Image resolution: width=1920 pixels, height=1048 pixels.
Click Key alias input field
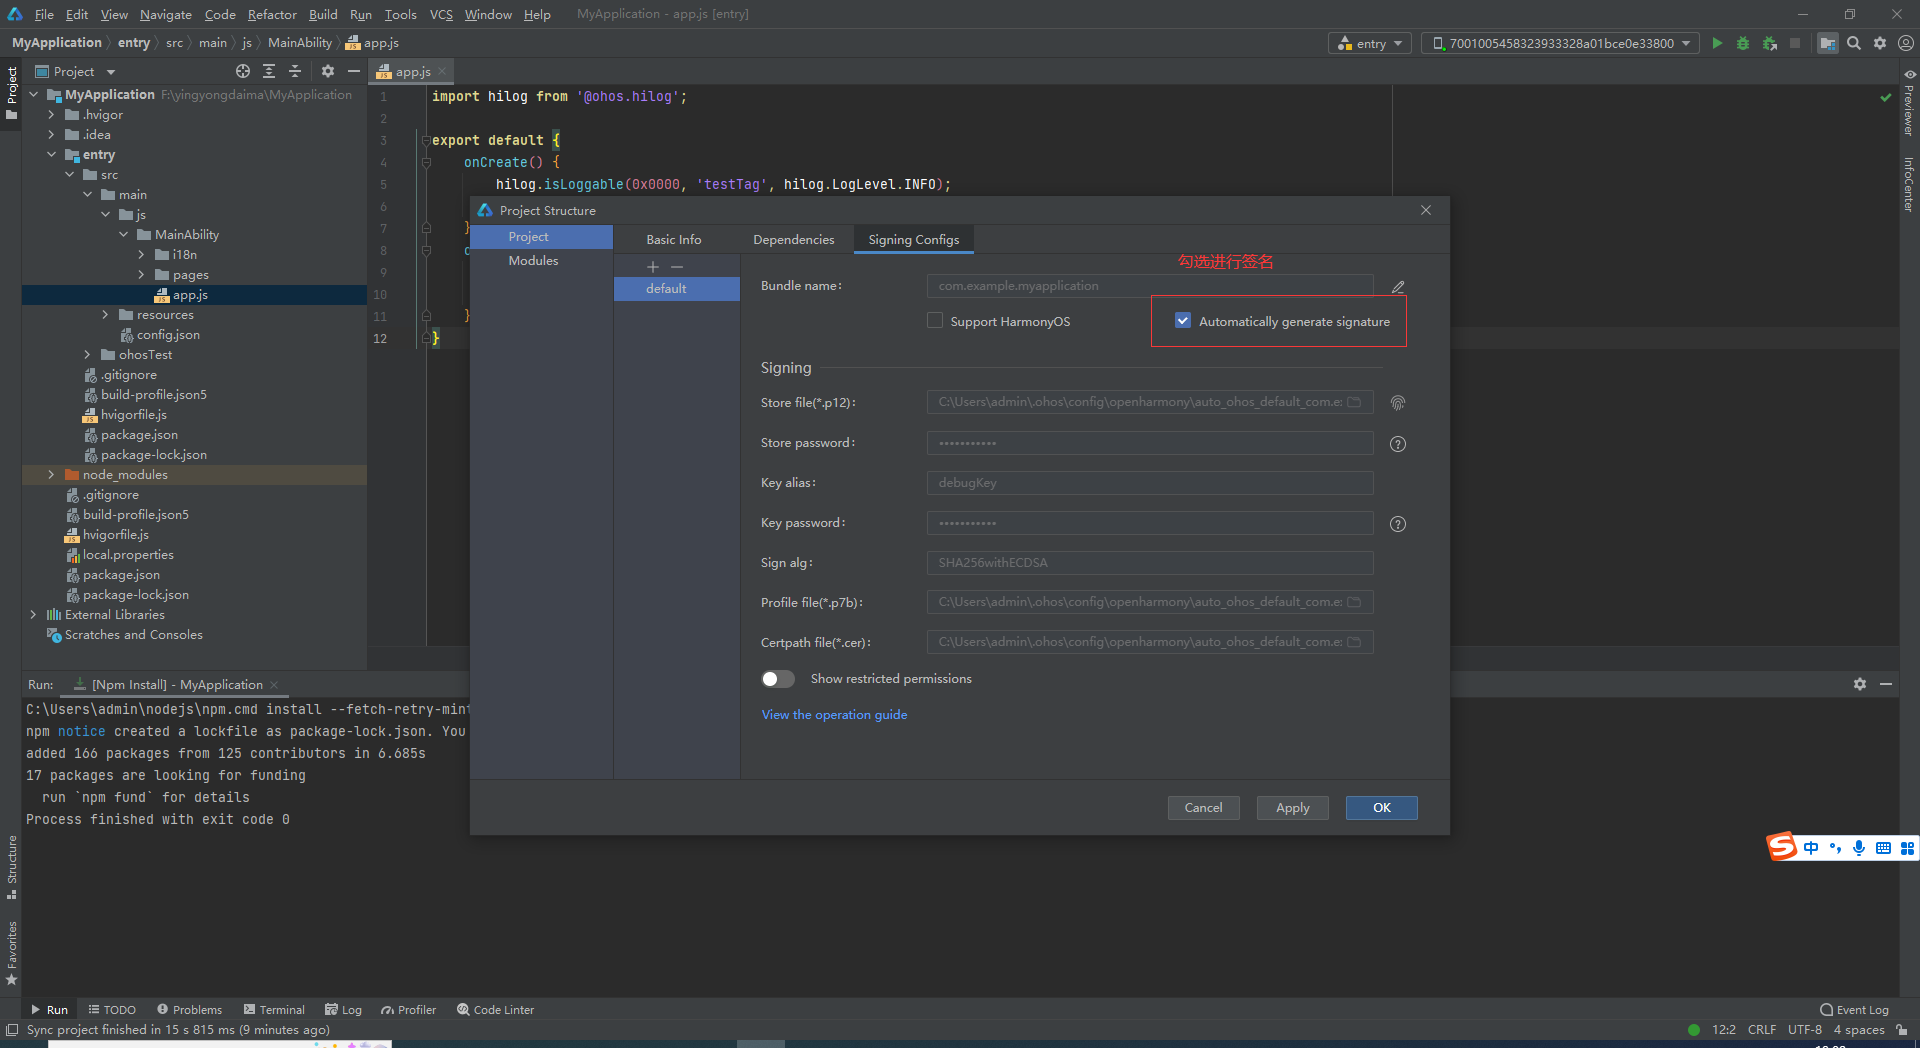coord(1150,483)
